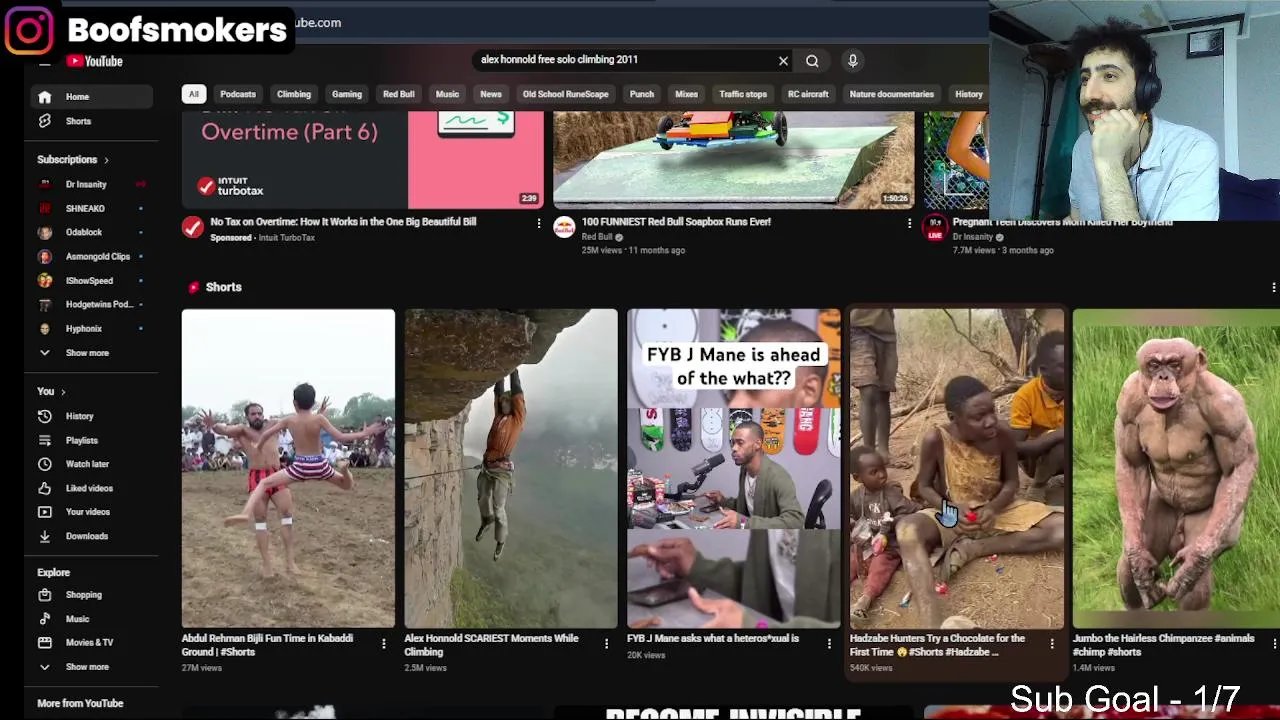Play the cliff-hanging climber short thumbnail
The width and height of the screenshot is (1280, 720).
511,468
